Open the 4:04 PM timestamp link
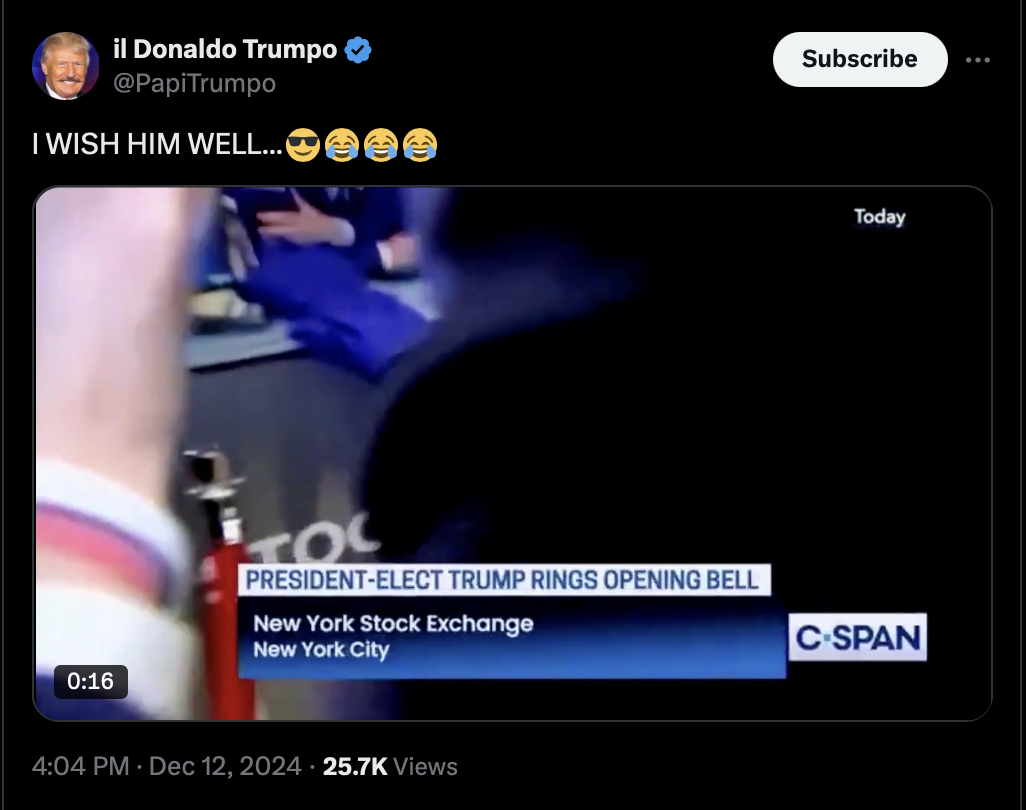This screenshot has width=1026, height=810. click(x=80, y=766)
